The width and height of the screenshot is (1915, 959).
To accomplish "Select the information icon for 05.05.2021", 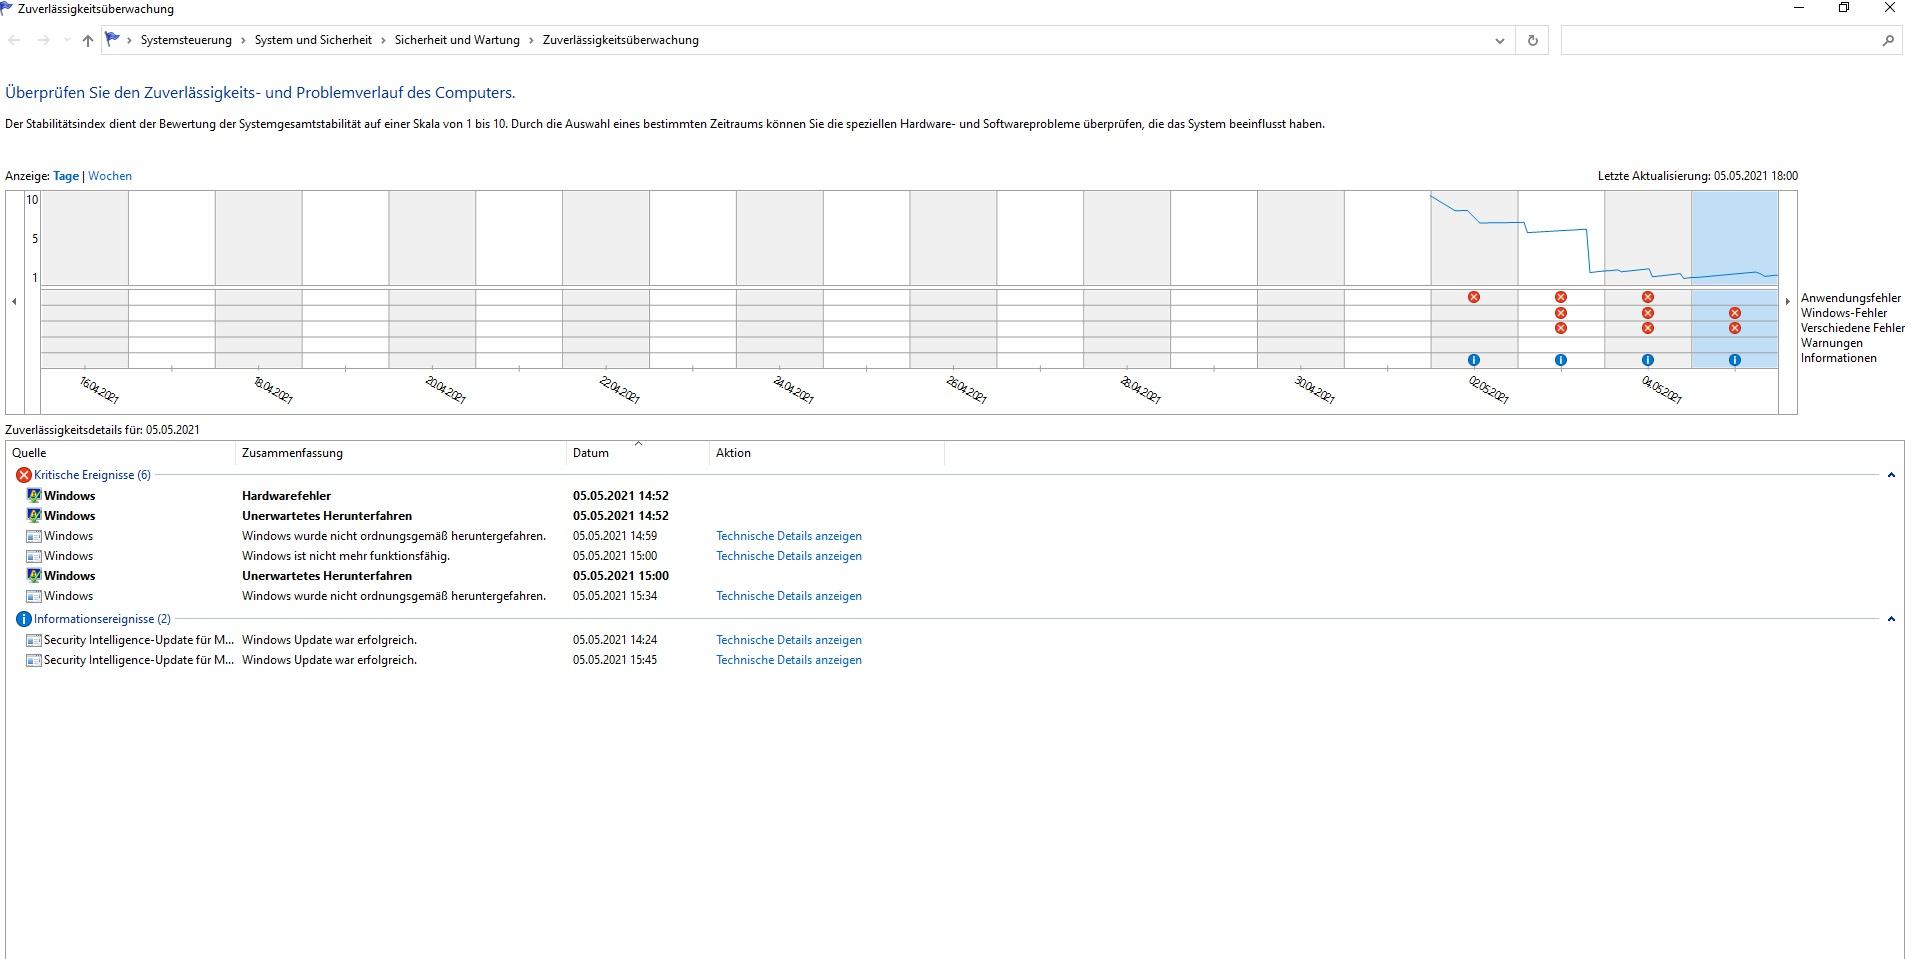I will 1735,360.
